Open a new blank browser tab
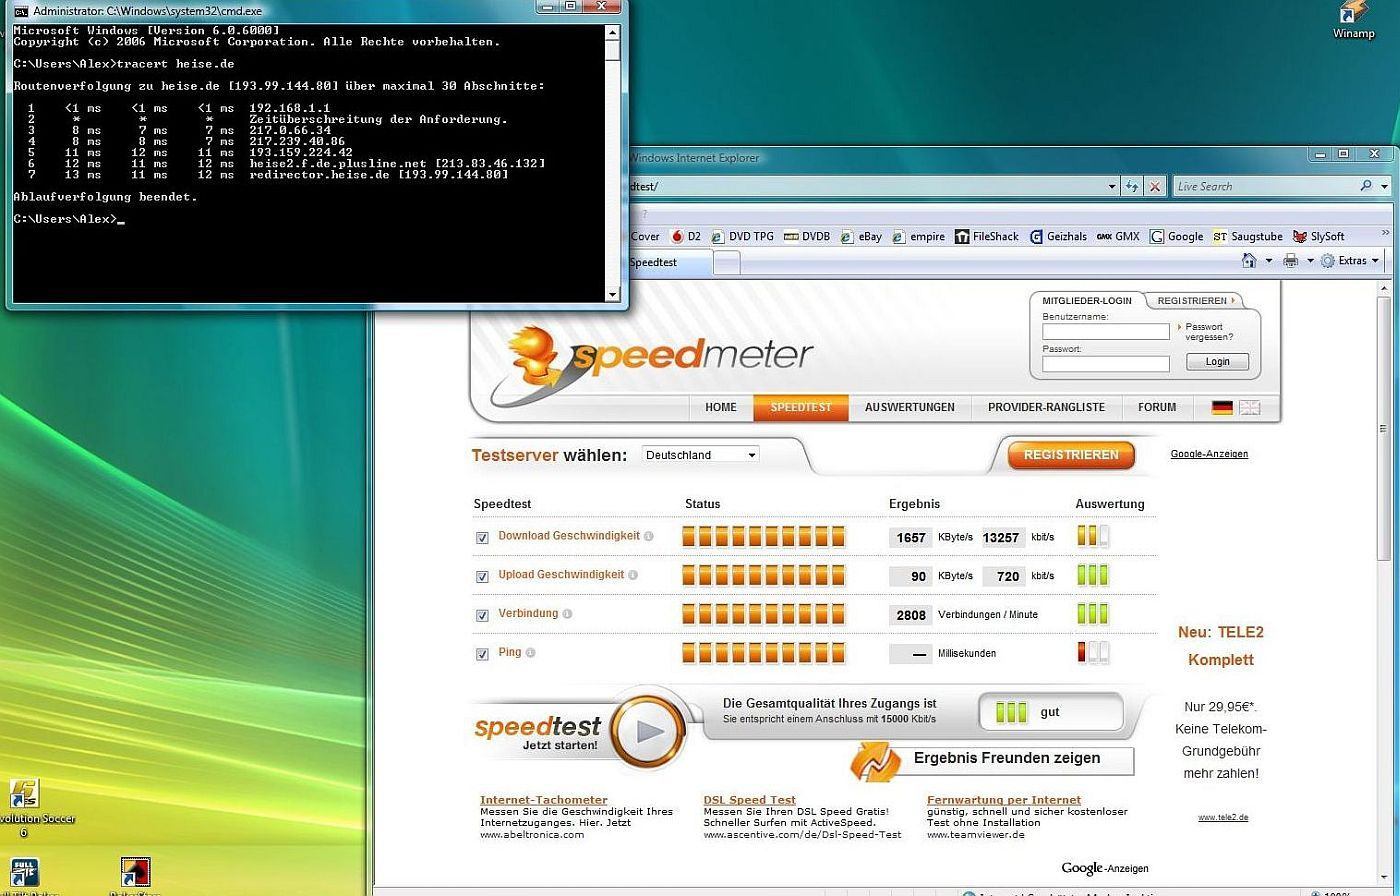The width and height of the screenshot is (1400, 896). point(727,262)
